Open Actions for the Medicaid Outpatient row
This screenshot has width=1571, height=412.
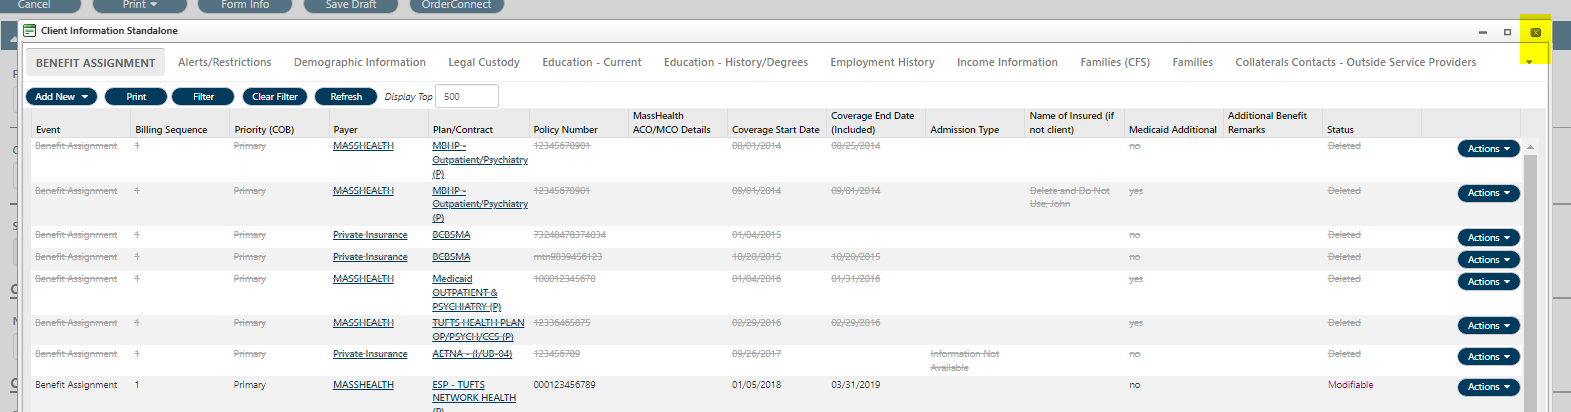[1488, 282]
